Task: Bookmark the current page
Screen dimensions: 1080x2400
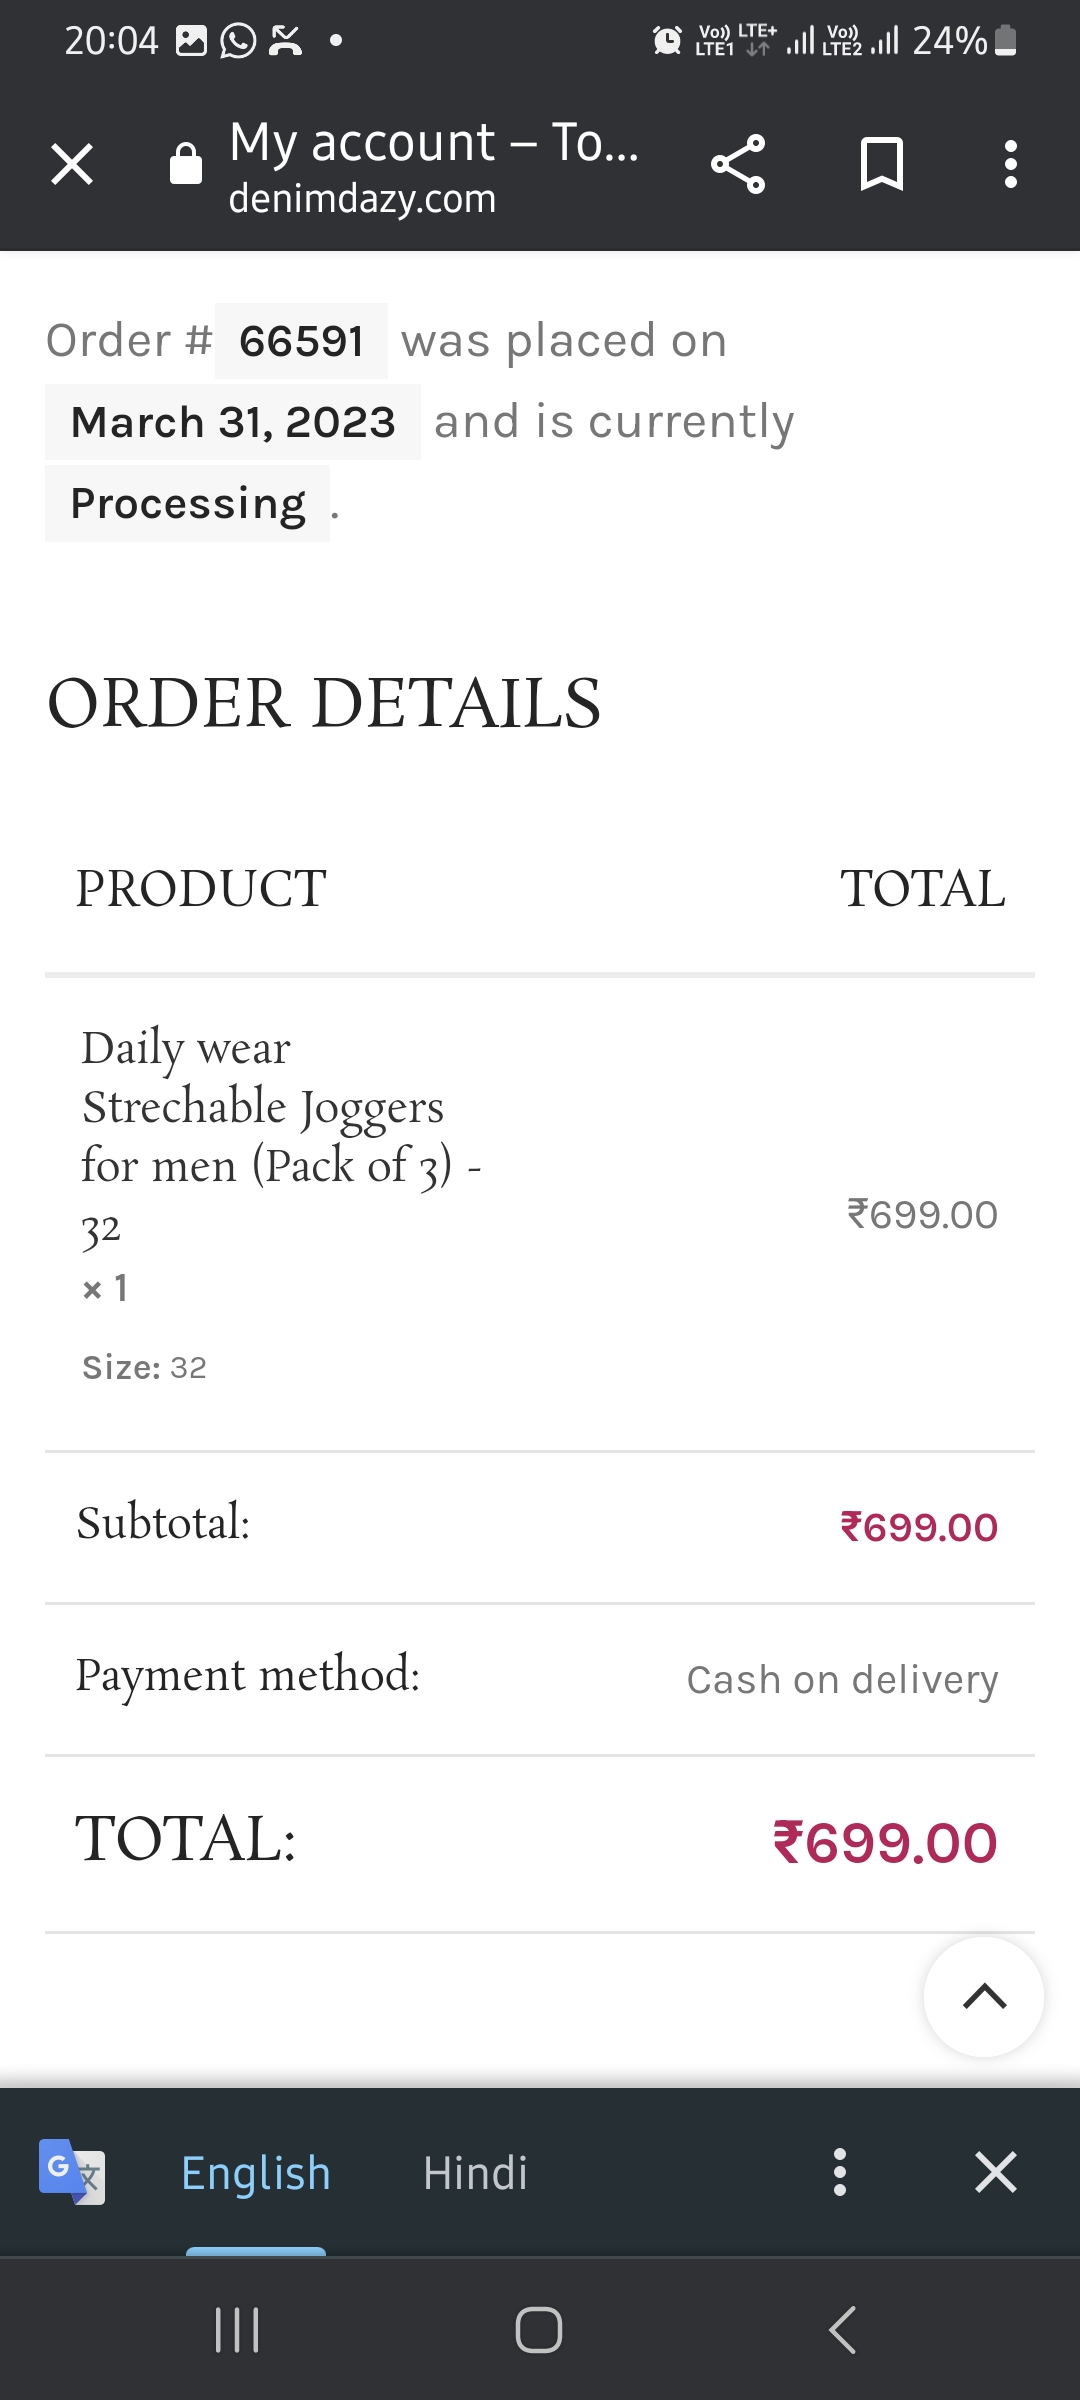Action: tap(881, 164)
